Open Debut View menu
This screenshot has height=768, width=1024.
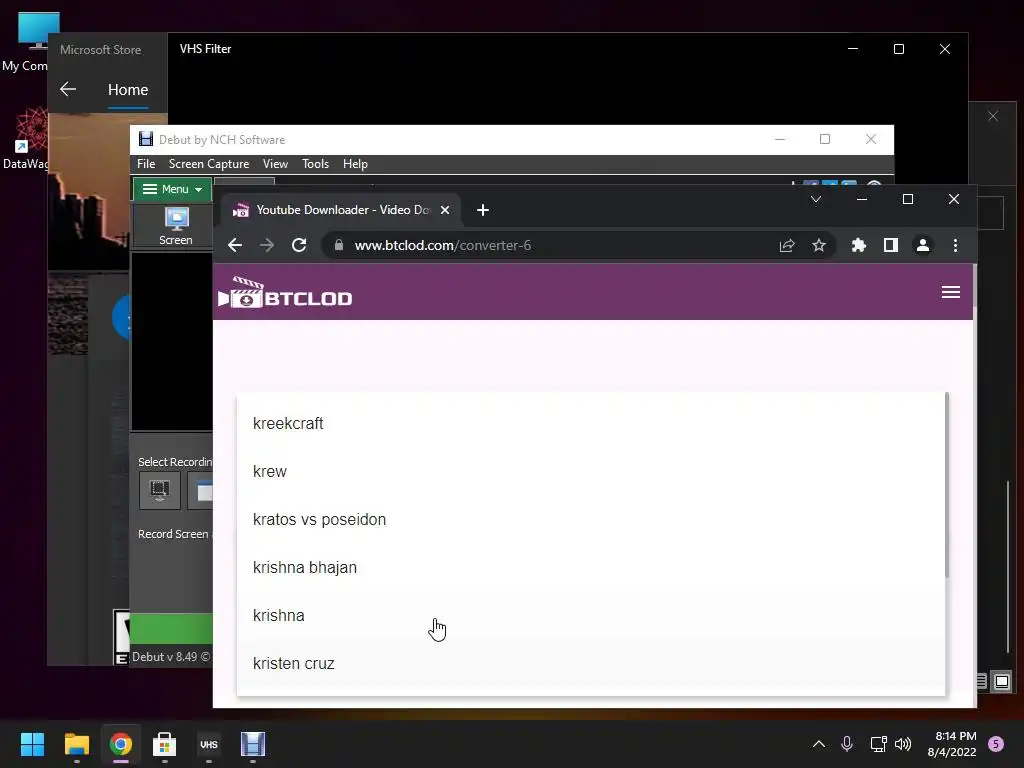(x=275, y=164)
